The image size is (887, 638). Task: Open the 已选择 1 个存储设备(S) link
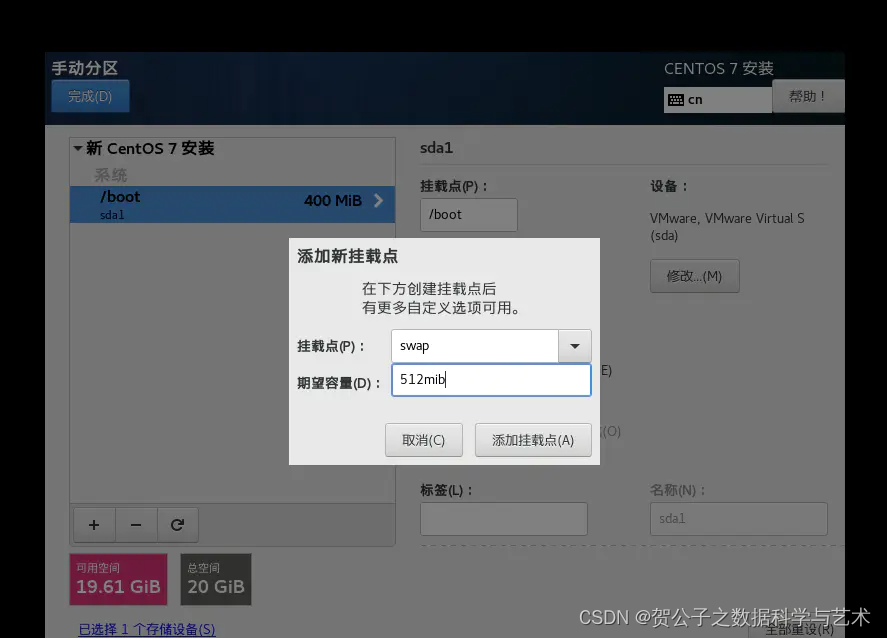[147, 629]
